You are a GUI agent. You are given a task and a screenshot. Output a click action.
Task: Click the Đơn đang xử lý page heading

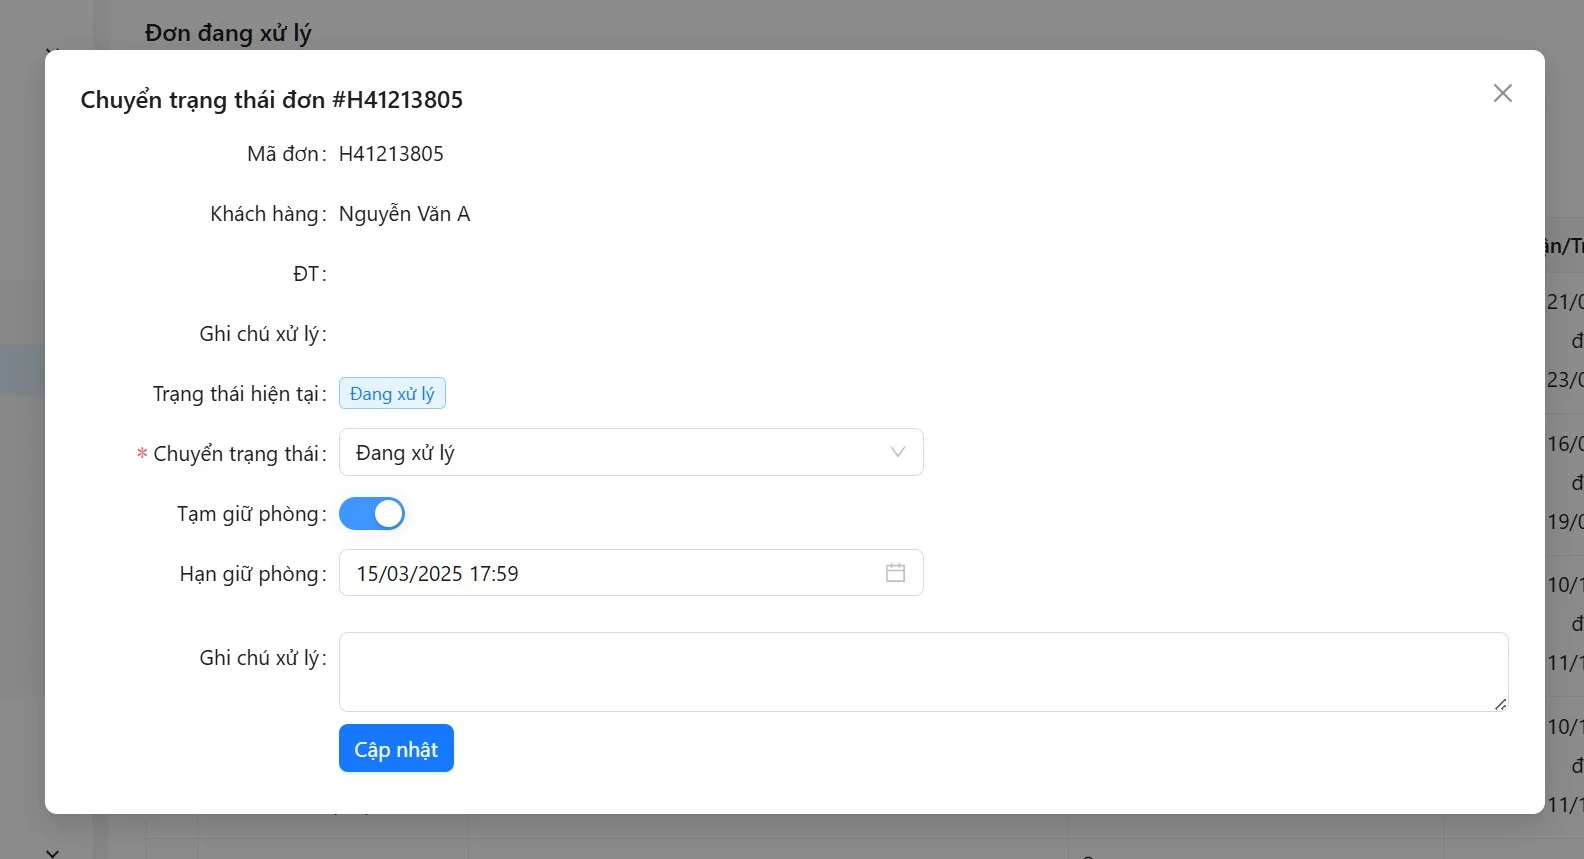pos(228,33)
